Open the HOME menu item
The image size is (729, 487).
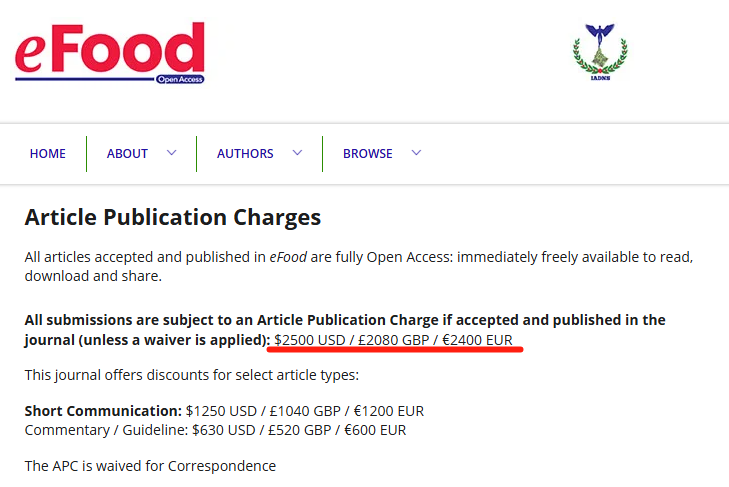pos(47,153)
